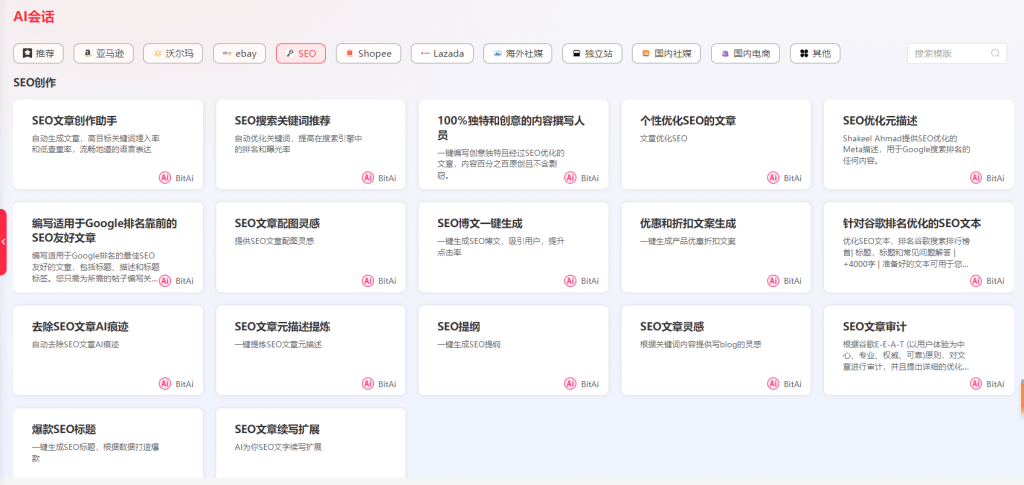This screenshot has width=1024, height=485.
Task: Expand the red left sidebar arrow handle
Action: [x=4, y=242]
